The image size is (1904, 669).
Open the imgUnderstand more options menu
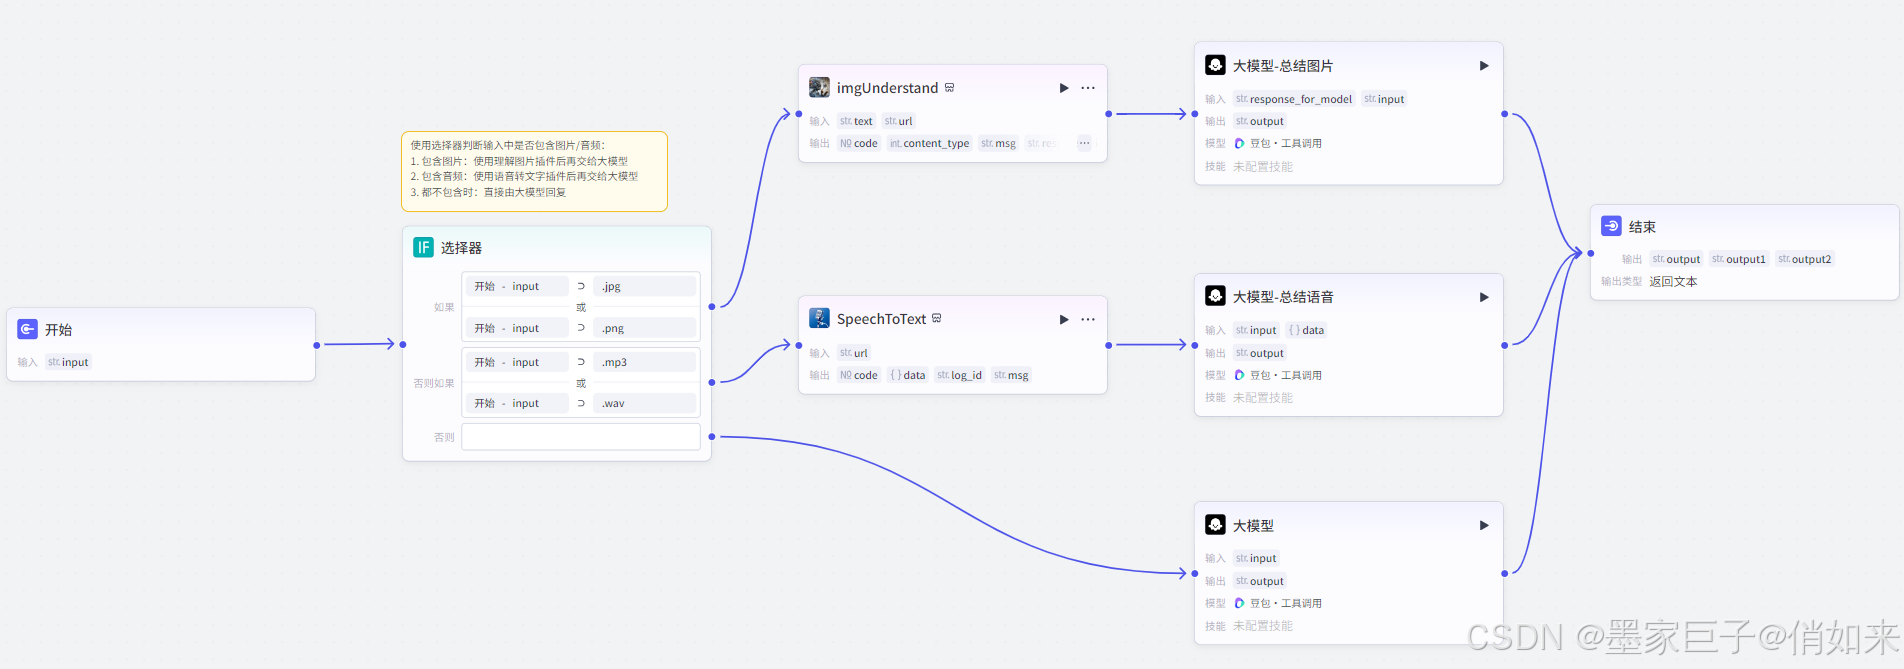[x=1088, y=88]
